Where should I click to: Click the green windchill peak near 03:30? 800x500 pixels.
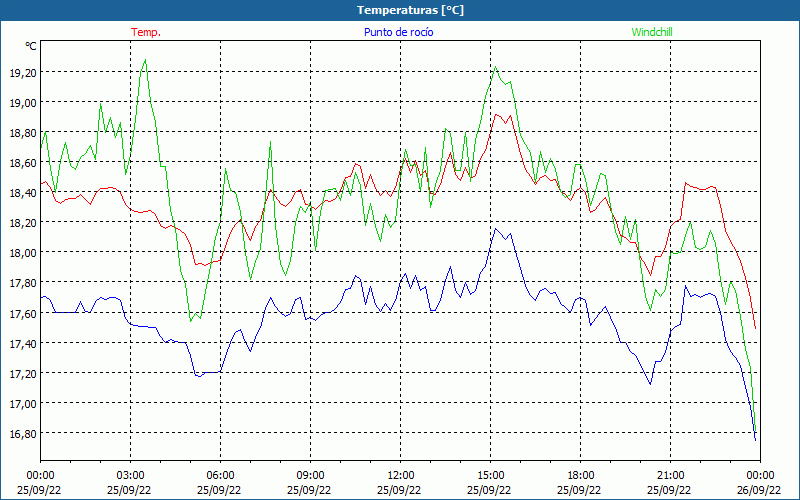pyautogui.click(x=145, y=60)
